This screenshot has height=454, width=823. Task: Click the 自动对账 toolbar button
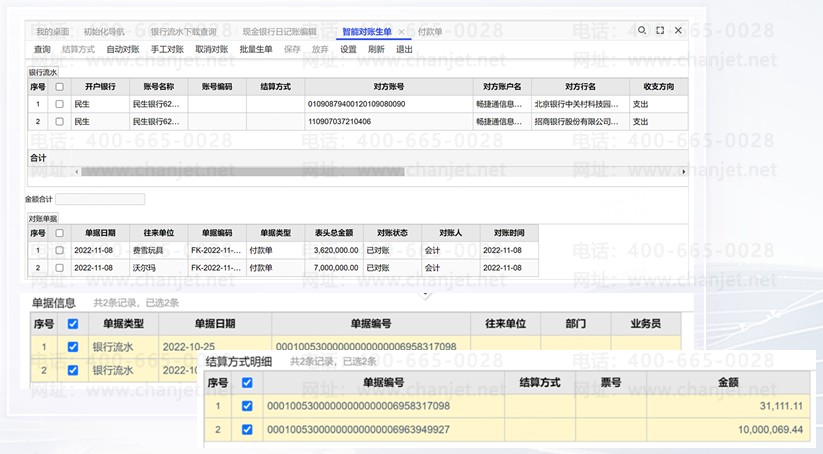tap(123, 49)
